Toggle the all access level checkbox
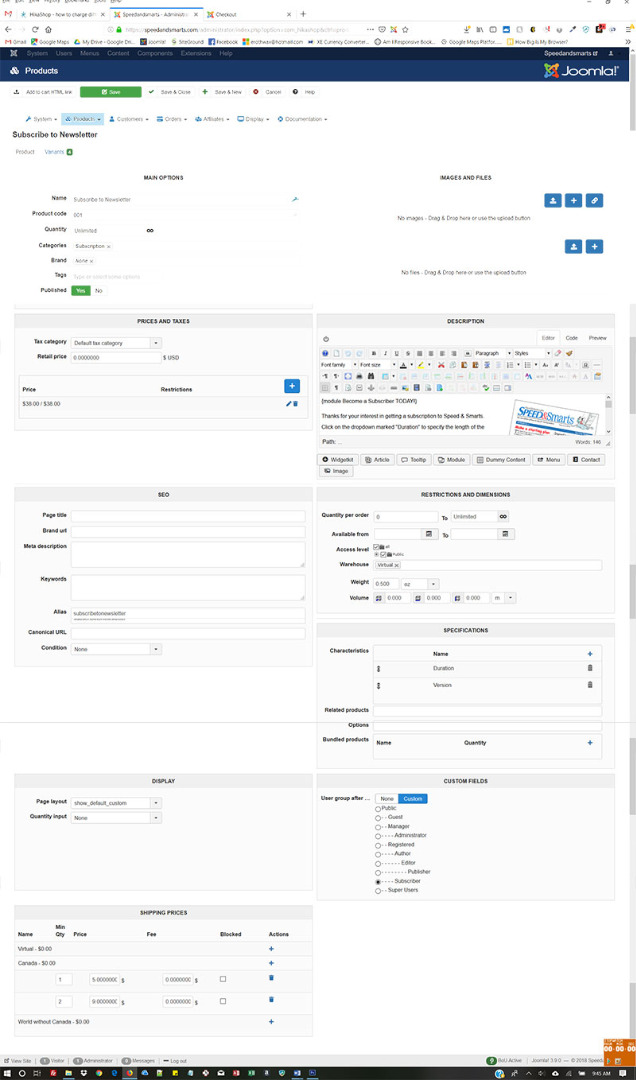This screenshot has width=636, height=1080. point(377,546)
